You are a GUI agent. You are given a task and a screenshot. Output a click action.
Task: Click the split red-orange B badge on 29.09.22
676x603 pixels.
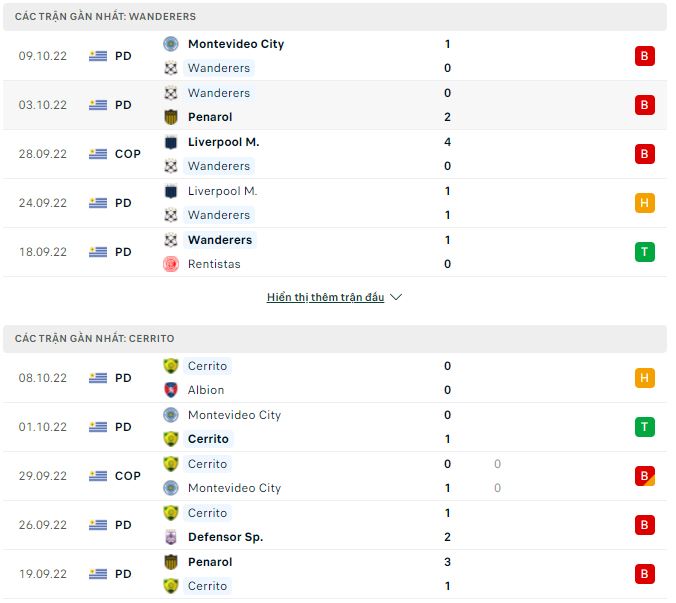645,476
